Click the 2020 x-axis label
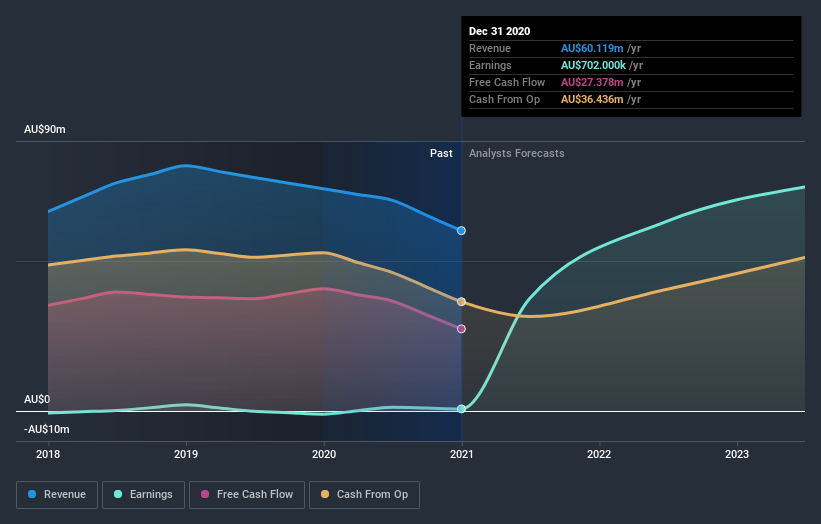This screenshot has height=524, width=821. coord(324,454)
